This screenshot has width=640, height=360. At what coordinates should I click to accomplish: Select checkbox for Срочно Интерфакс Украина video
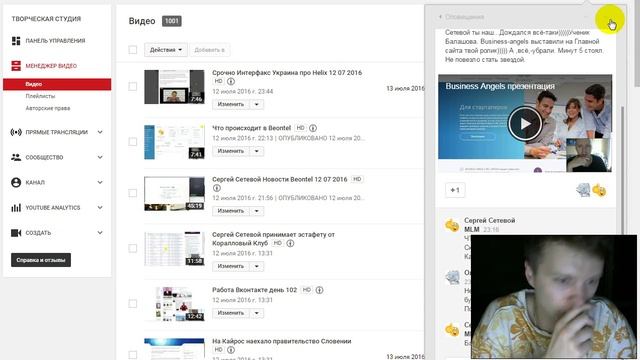tap(133, 87)
